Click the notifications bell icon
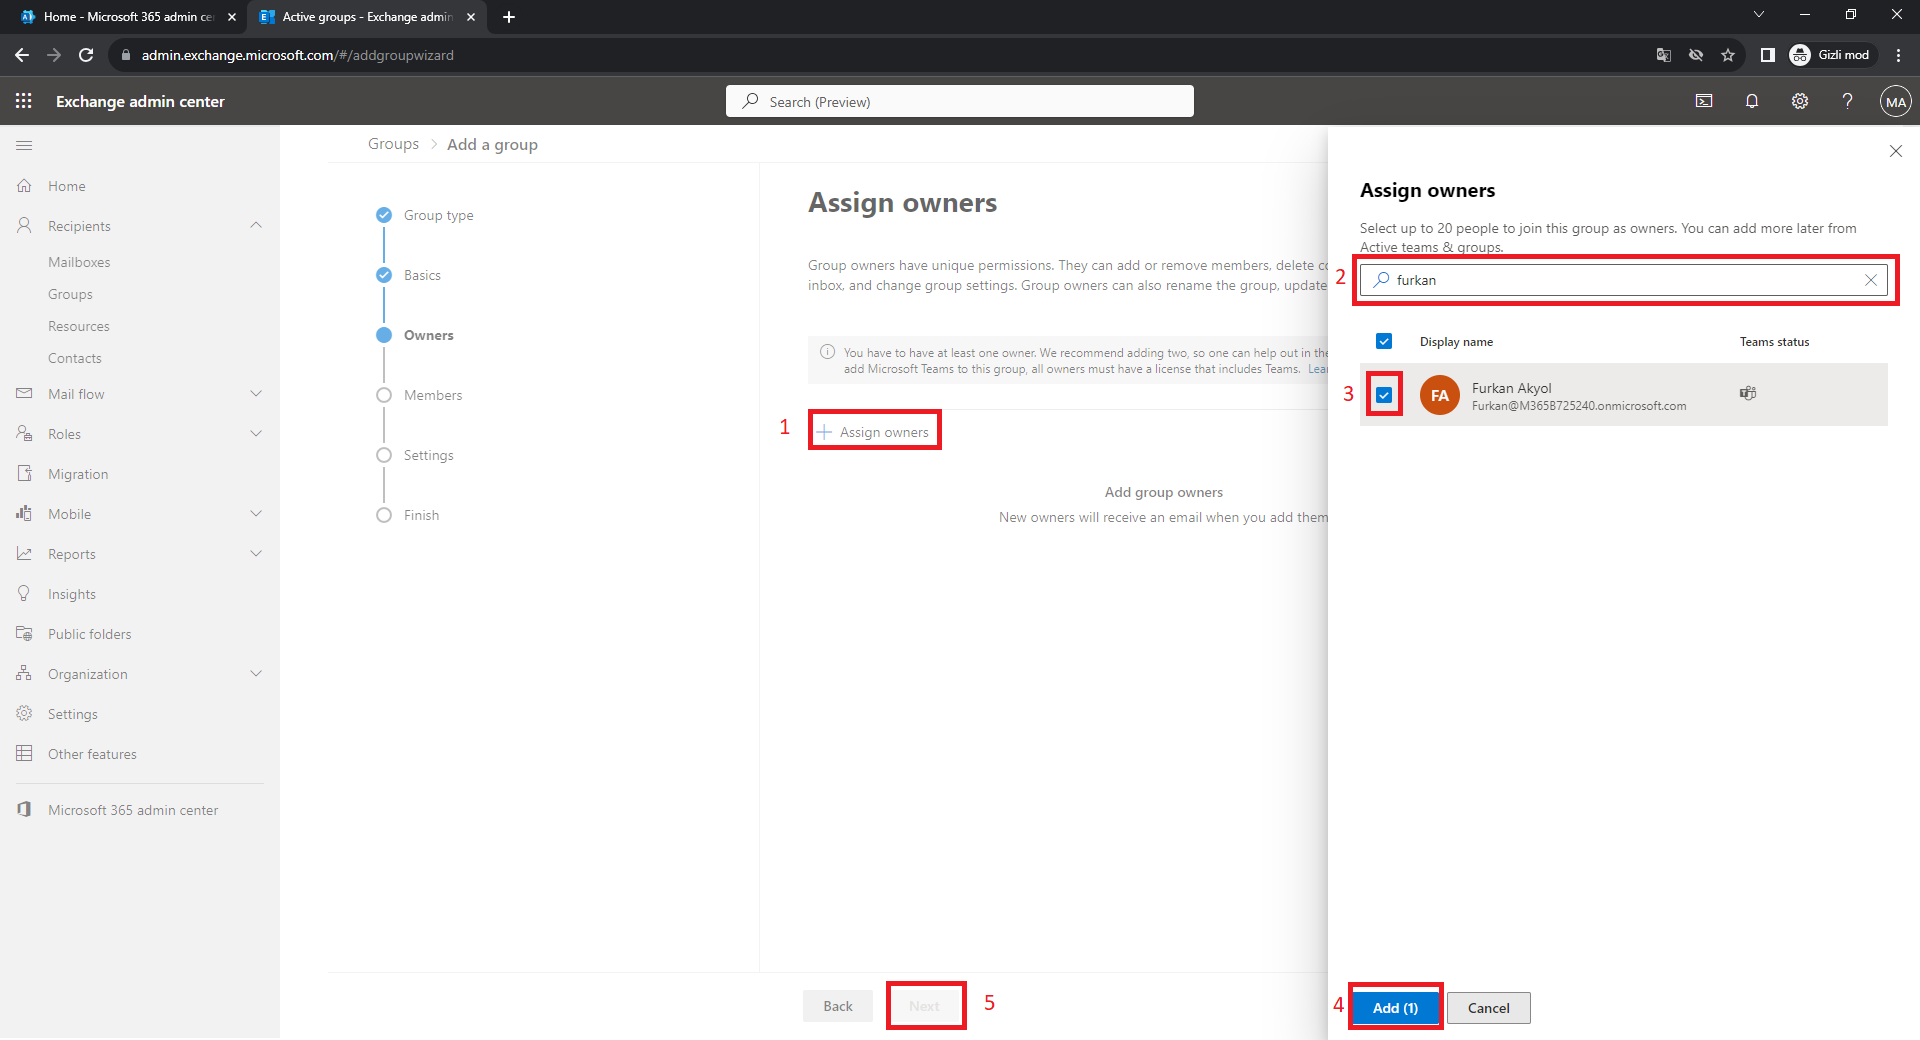This screenshot has width=1920, height=1040. point(1751,101)
